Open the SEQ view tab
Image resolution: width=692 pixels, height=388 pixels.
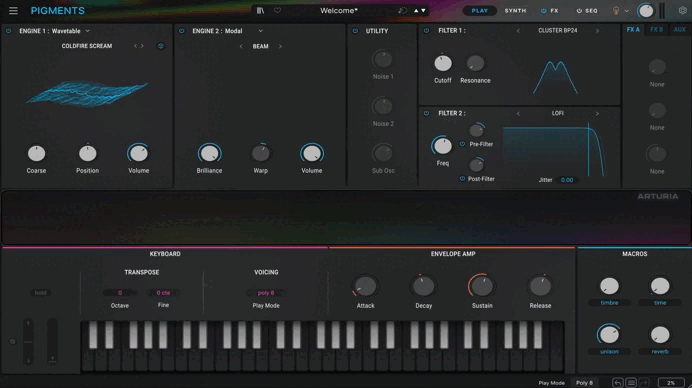[x=591, y=11]
